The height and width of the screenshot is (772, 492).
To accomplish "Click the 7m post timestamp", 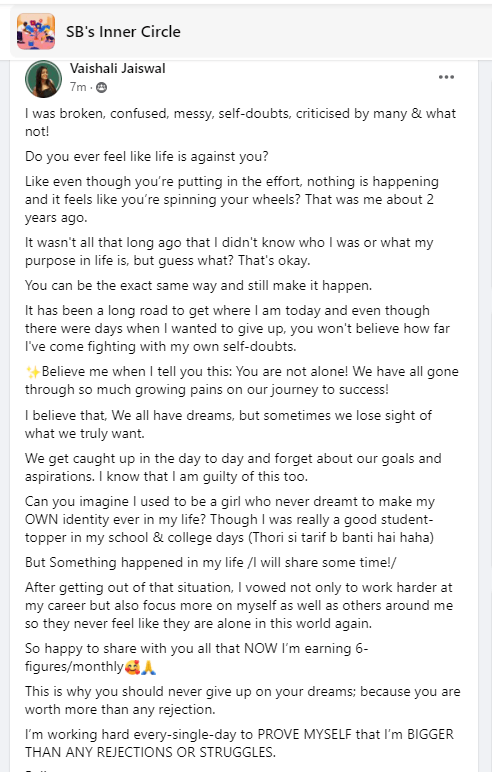I will pyautogui.click(x=78, y=87).
